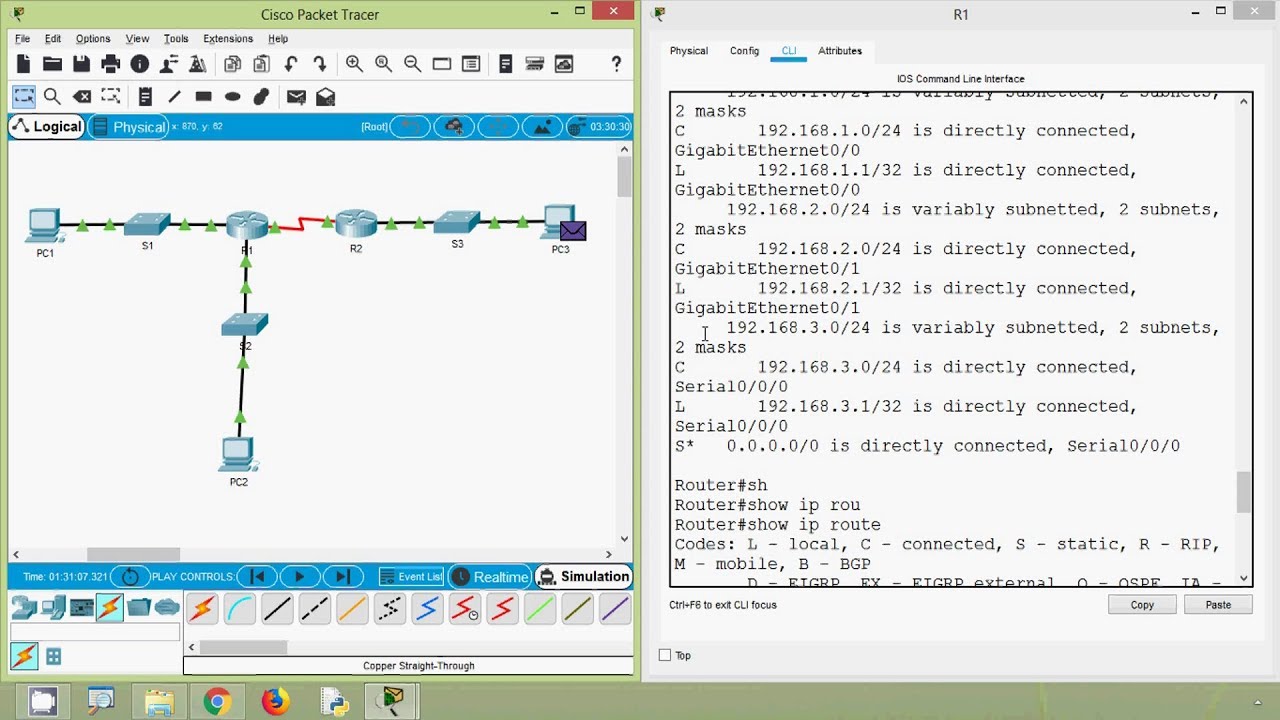Image resolution: width=1280 pixels, height=720 pixels.
Task: Open the File menu
Action: (x=22, y=39)
